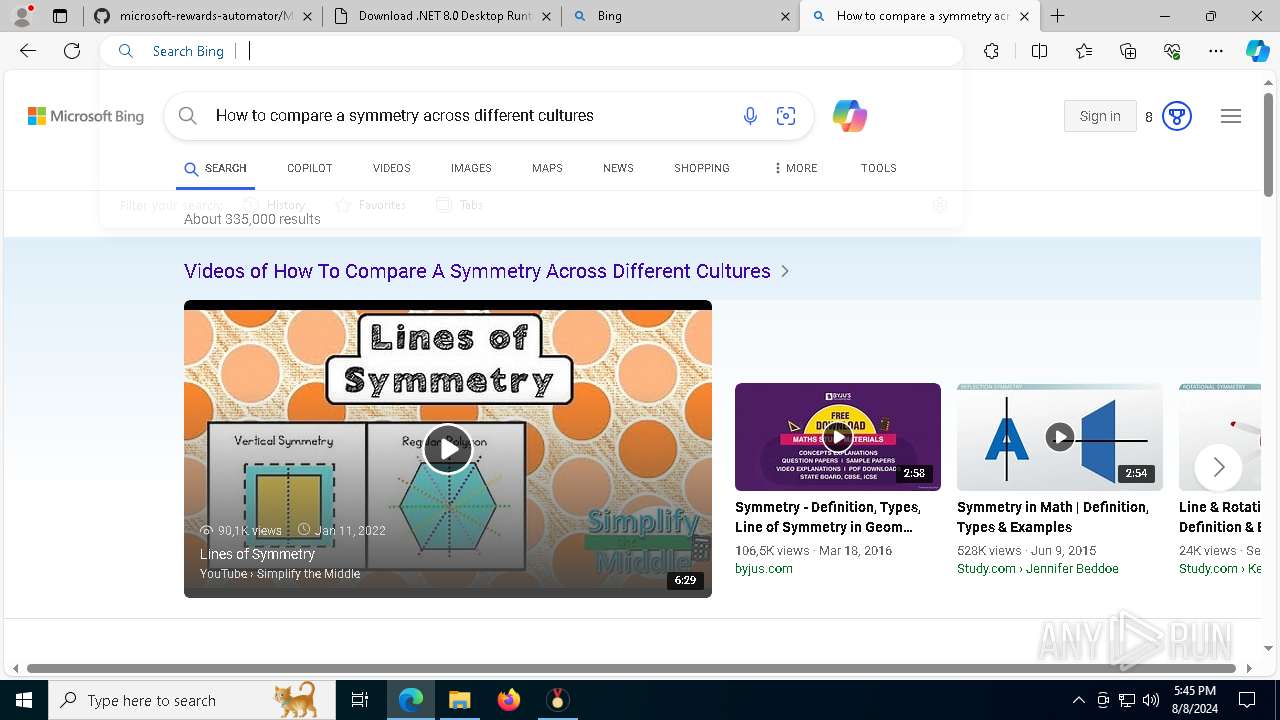Viewport: 1280px width, 720px height.
Task: Open File Explorer from the taskbar
Action: [459, 700]
